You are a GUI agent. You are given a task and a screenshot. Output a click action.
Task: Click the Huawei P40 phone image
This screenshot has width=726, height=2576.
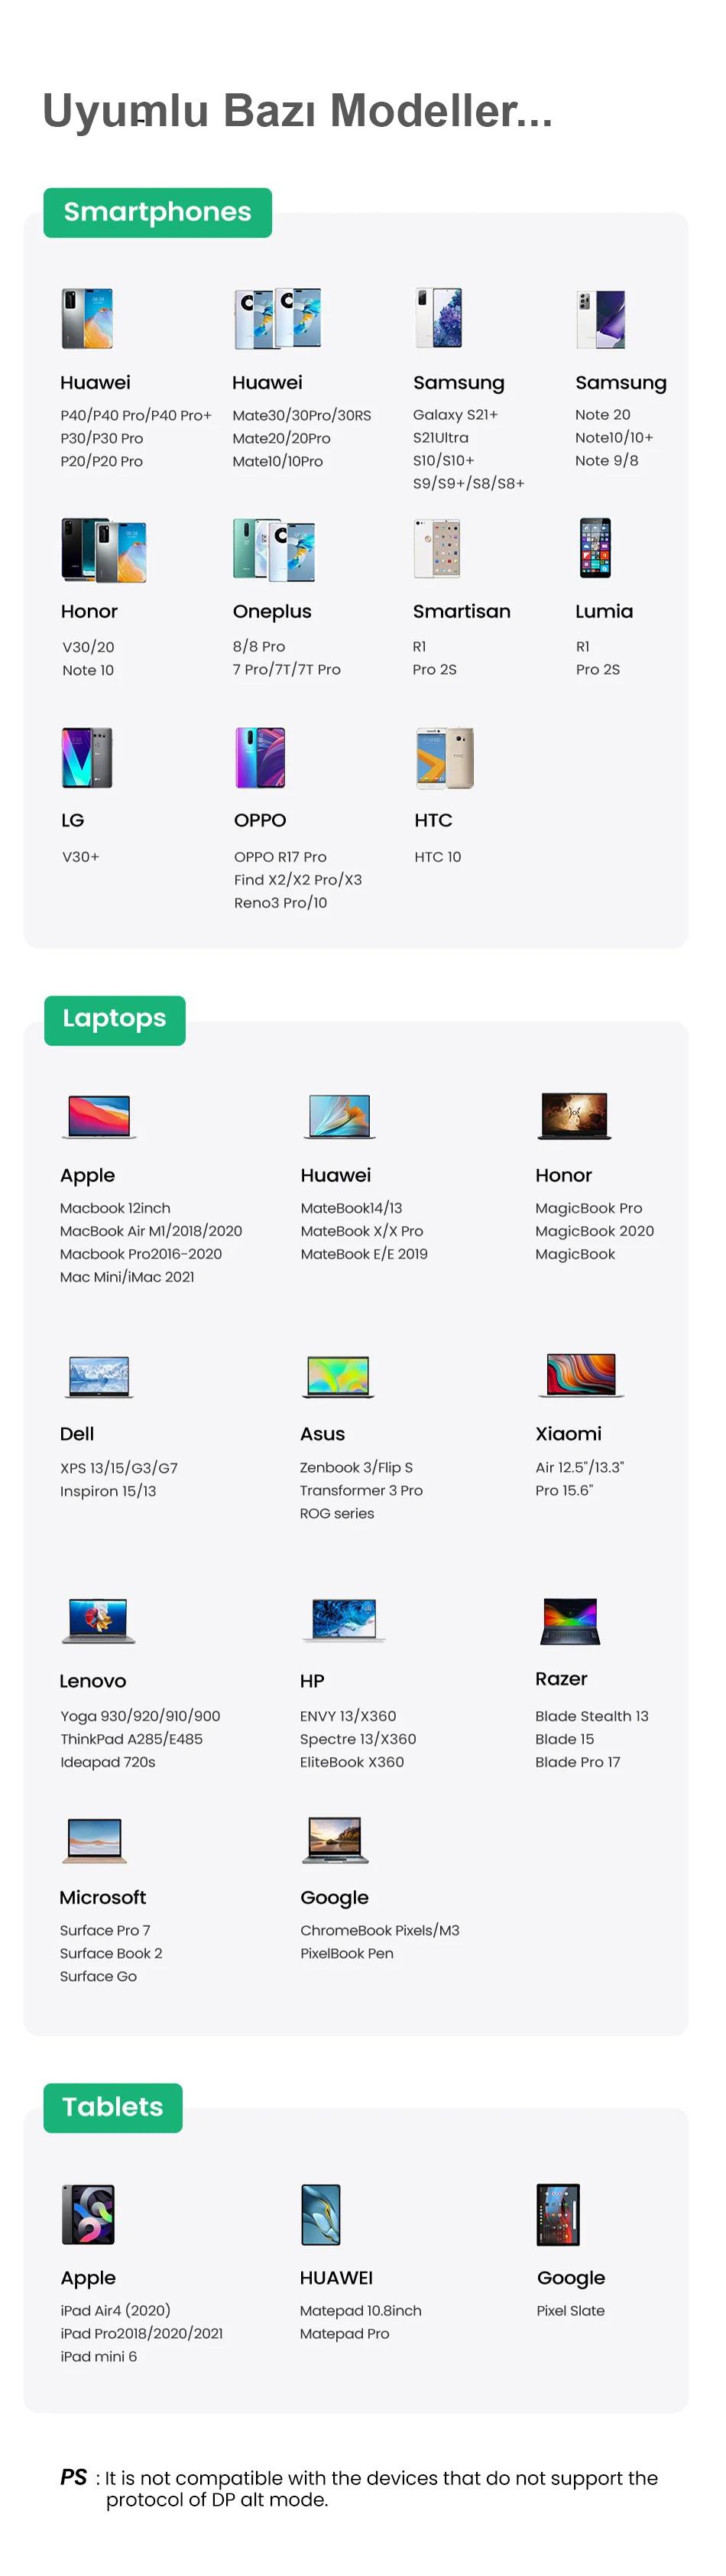pos(87,319)
